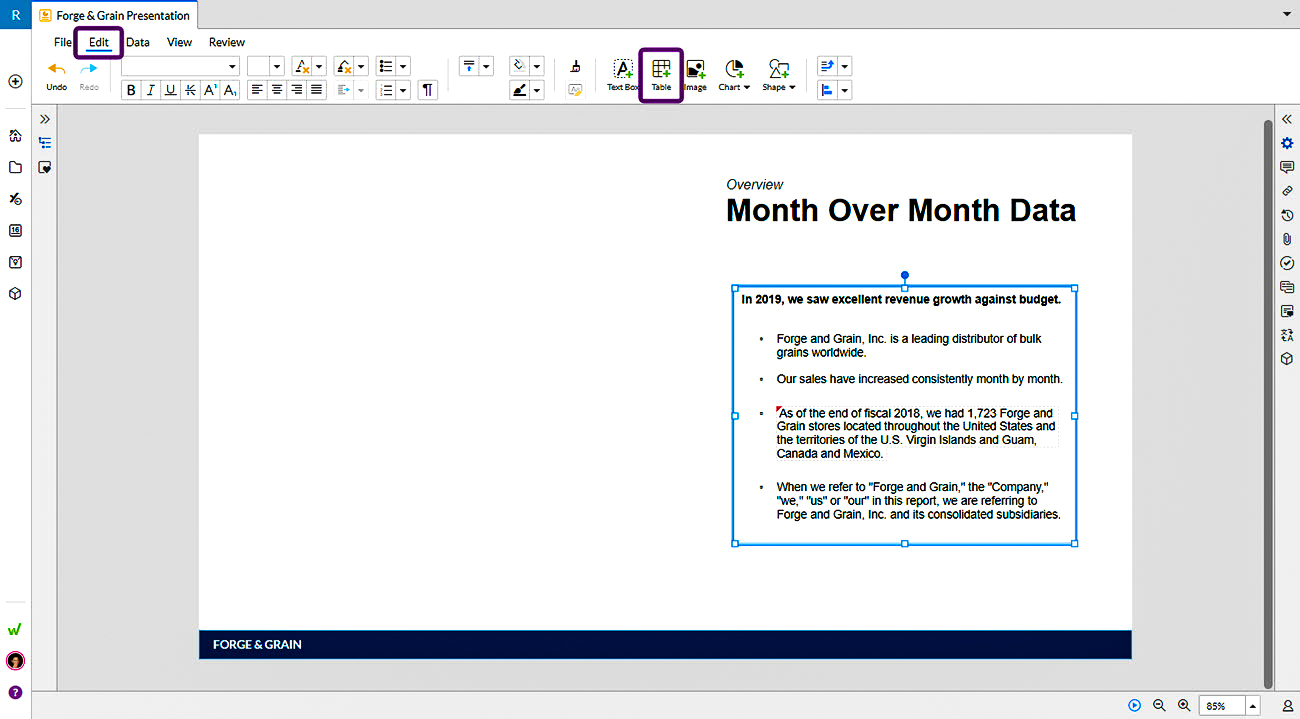Click the Undo arrow
Screen dimensions: 1300x719
tap(56, 68)
